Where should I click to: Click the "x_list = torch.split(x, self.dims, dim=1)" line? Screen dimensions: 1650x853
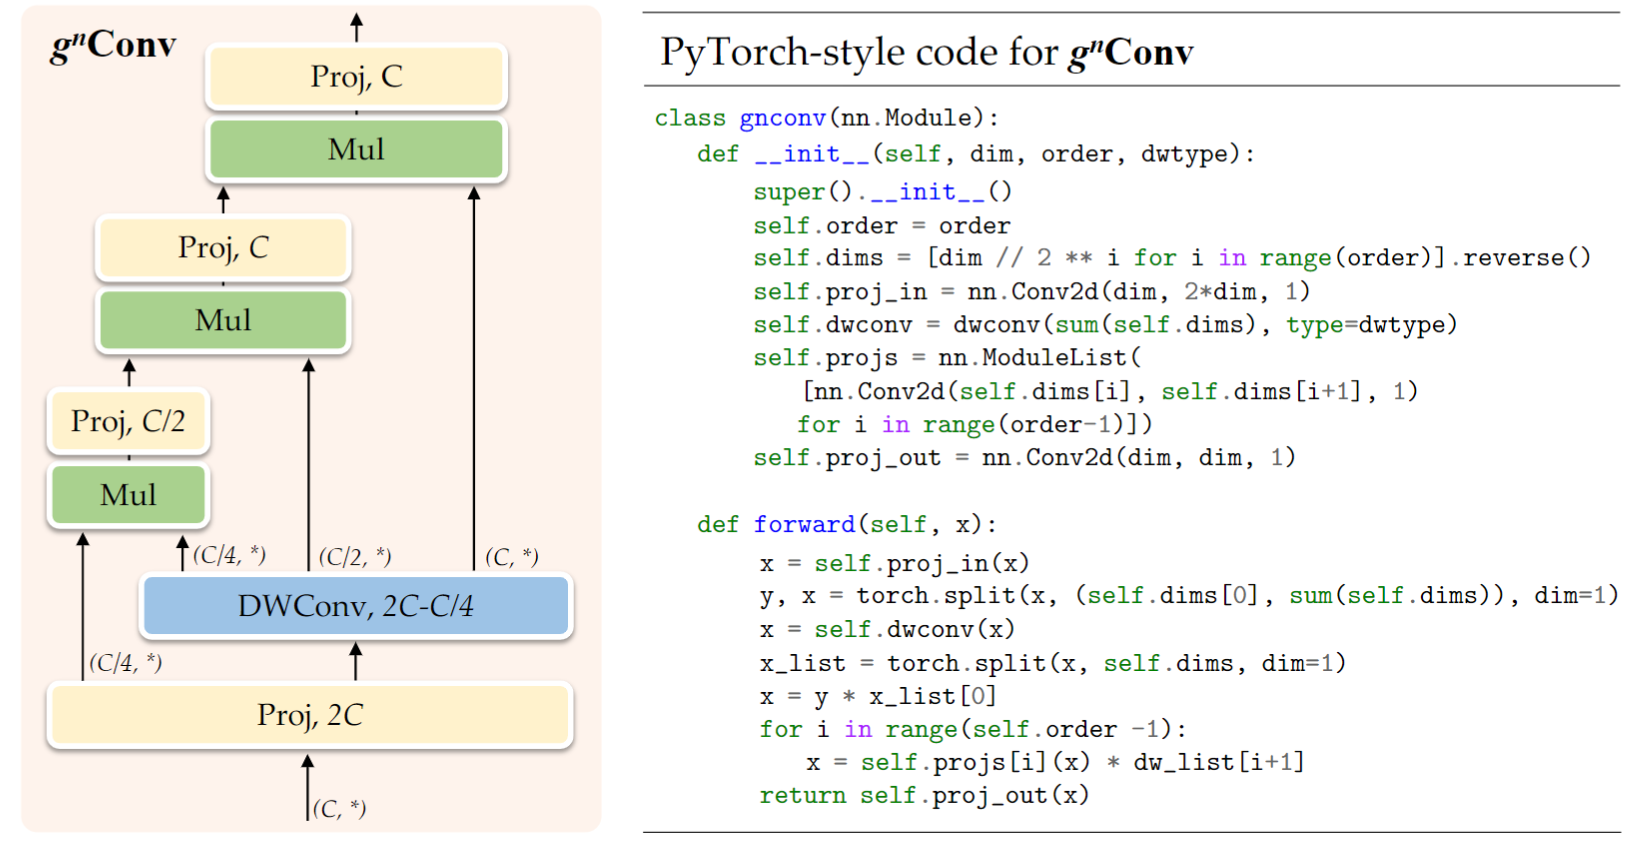1052,663
